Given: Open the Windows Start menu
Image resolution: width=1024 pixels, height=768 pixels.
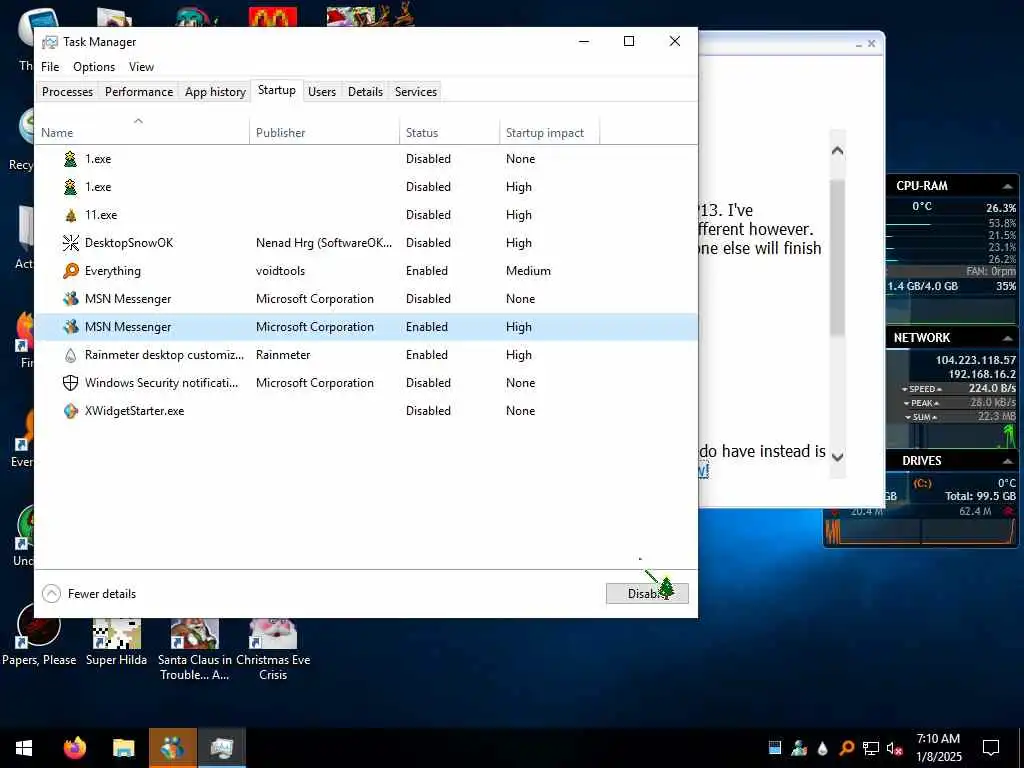Looking at the screenshot, I should (24, 748).
